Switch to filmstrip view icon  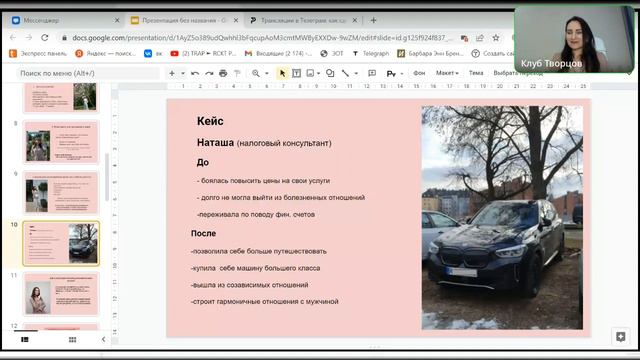click(x=25, y=340)
